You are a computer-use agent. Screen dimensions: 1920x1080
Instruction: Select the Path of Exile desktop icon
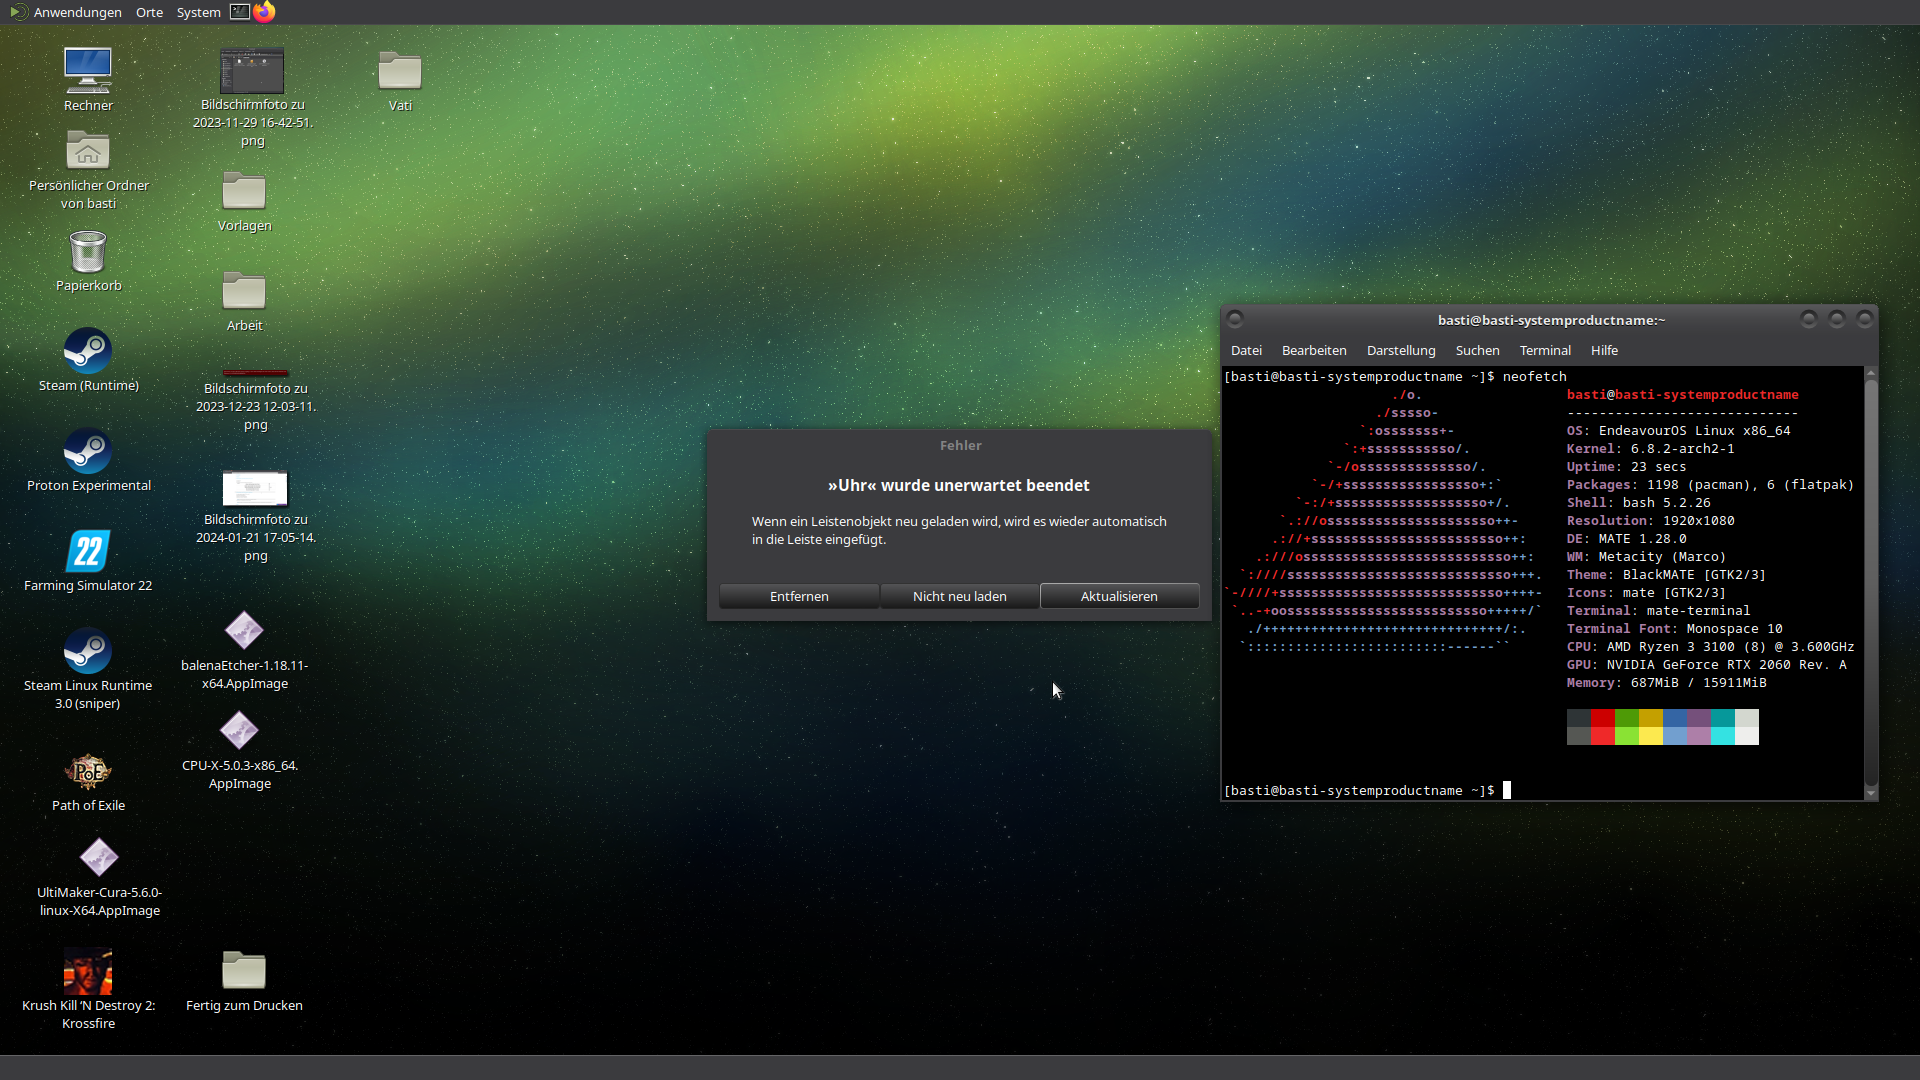(x=88, y=772)
